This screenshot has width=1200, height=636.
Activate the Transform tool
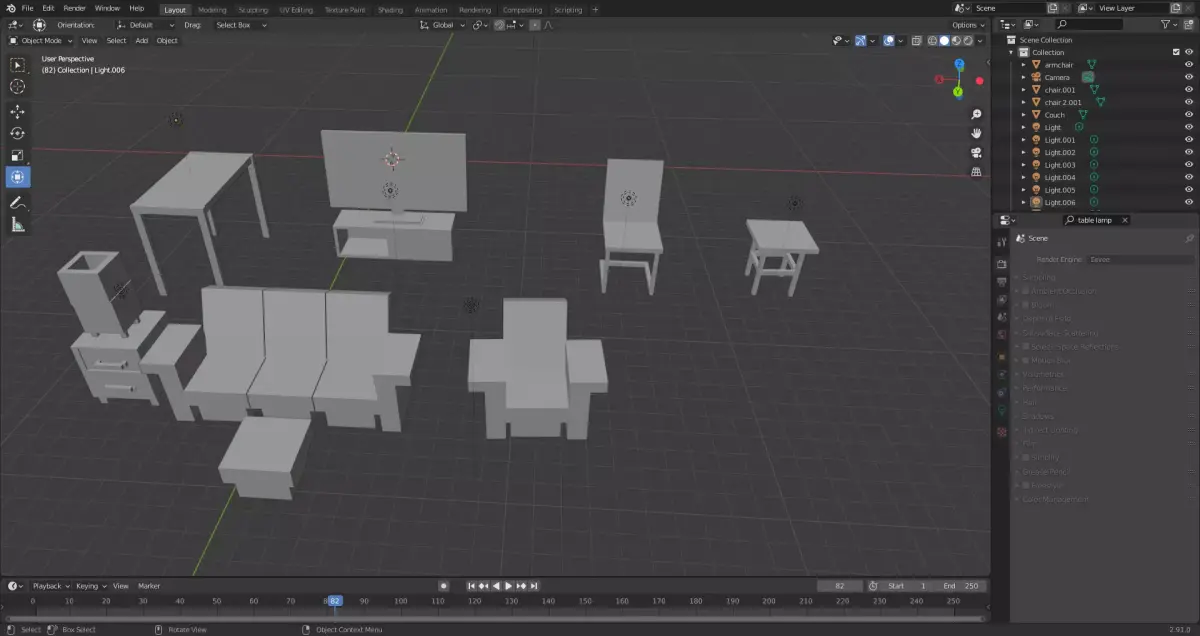[x=17, y=177]
